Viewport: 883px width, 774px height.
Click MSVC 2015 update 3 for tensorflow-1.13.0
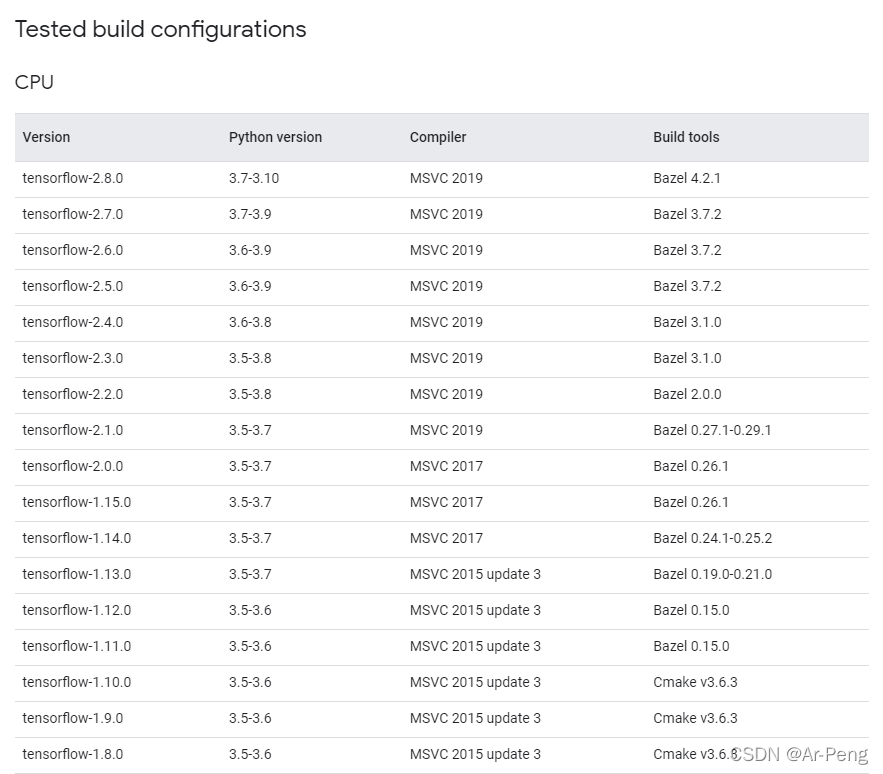475,575
